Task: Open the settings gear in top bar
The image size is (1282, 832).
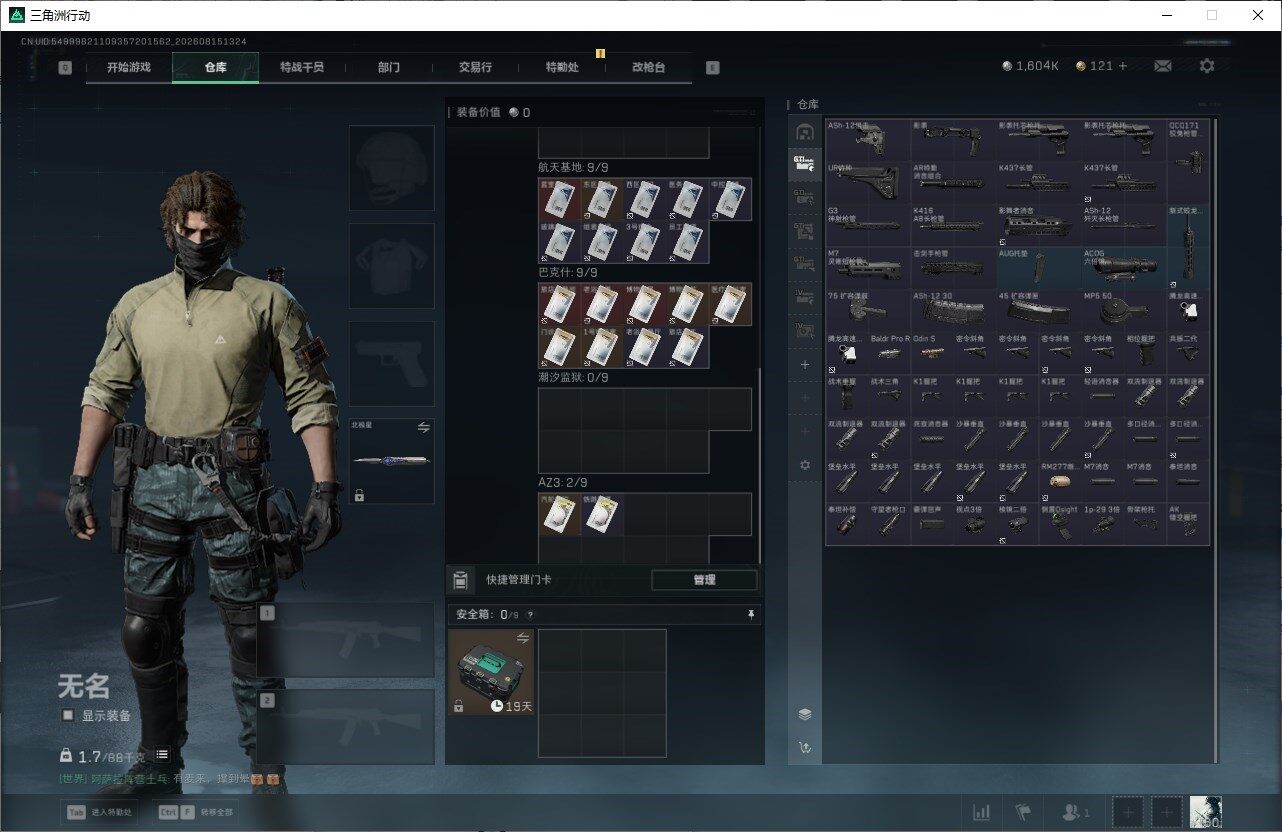Action: (x=1207, y=66)
